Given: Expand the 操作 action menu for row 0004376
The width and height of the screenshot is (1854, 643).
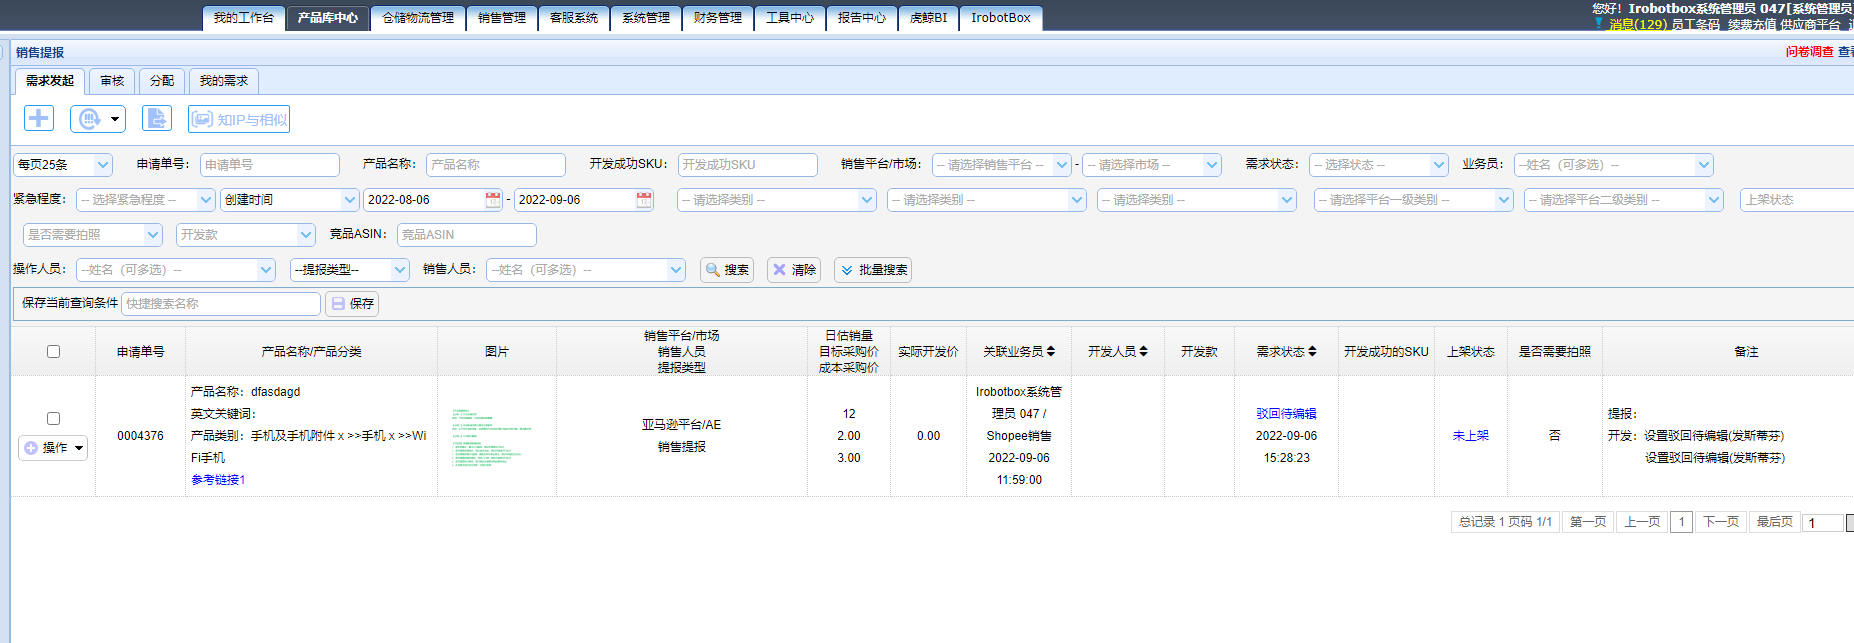Looking at the screenshot, I should coord(53,448).
